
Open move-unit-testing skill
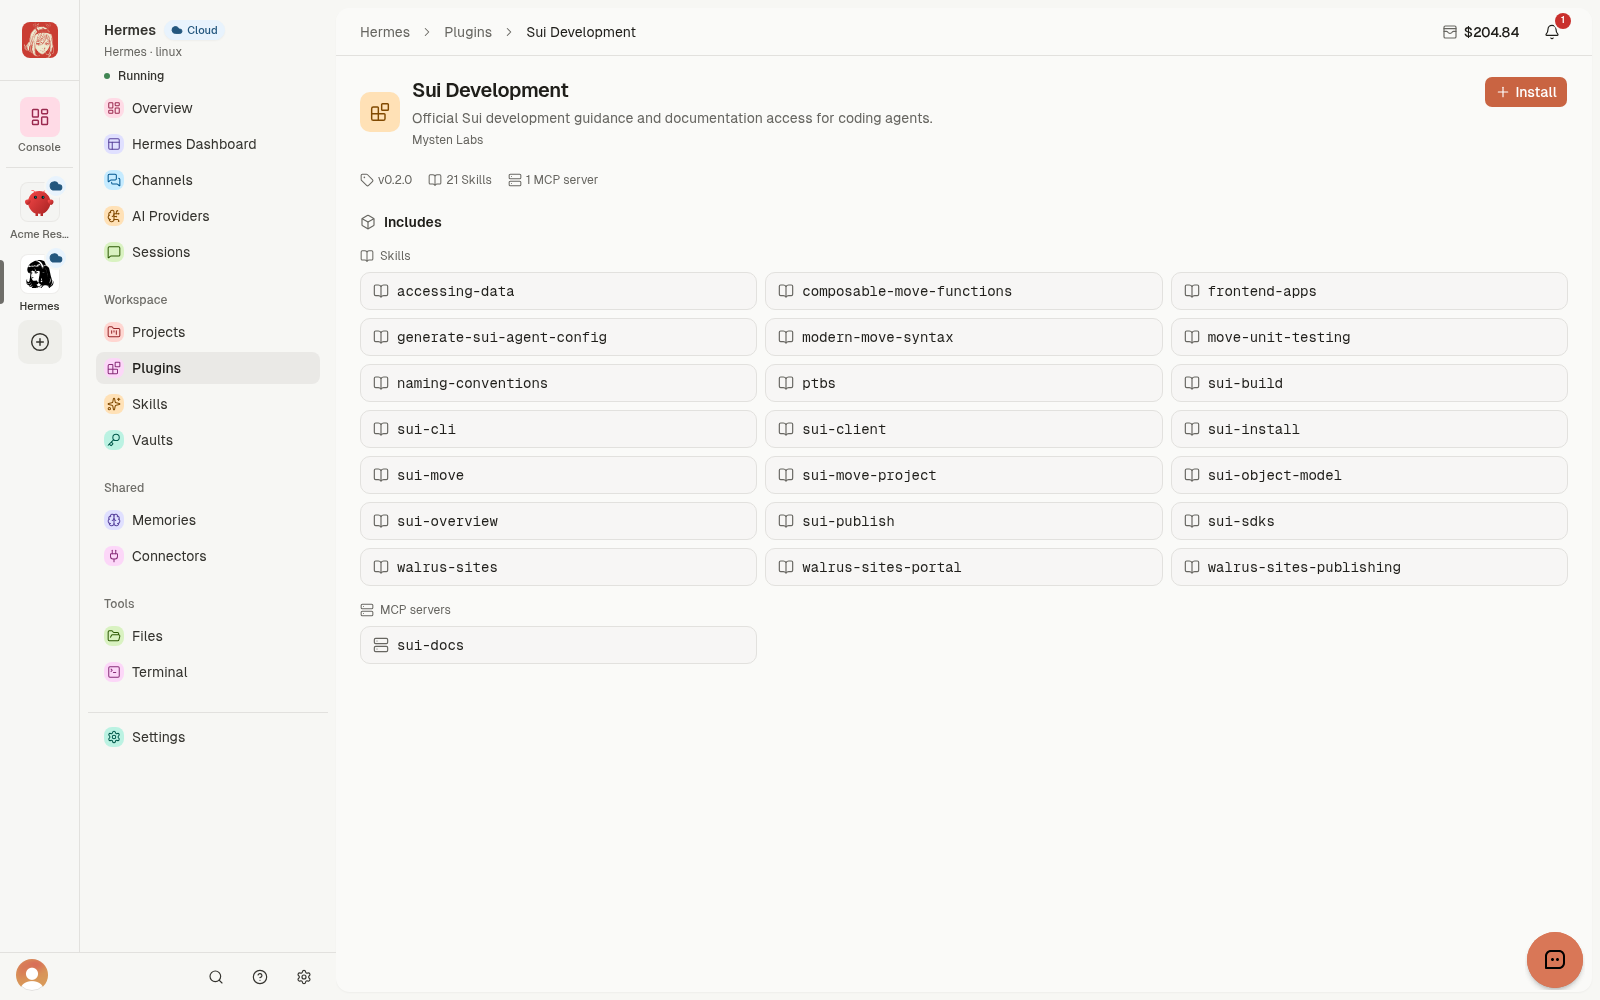[1369, 337]
